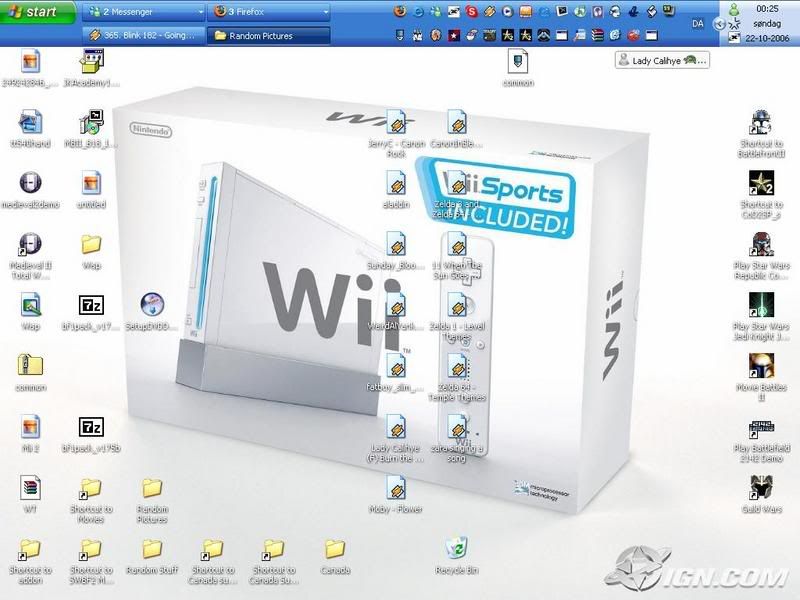Open the medieval2demo desktop icon
Image resolution: width=800 pixels, height=600 pixels.
pos(31,190)
